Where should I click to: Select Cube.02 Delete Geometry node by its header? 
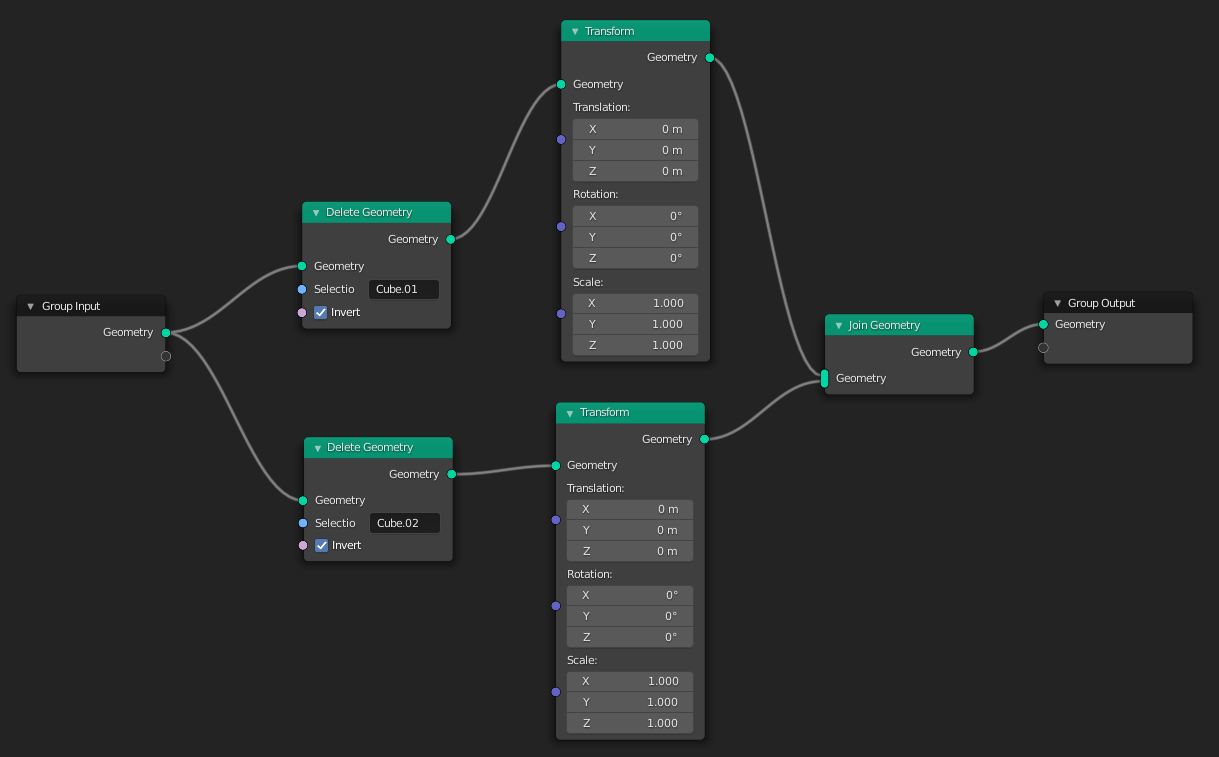(x=378, y=447)
